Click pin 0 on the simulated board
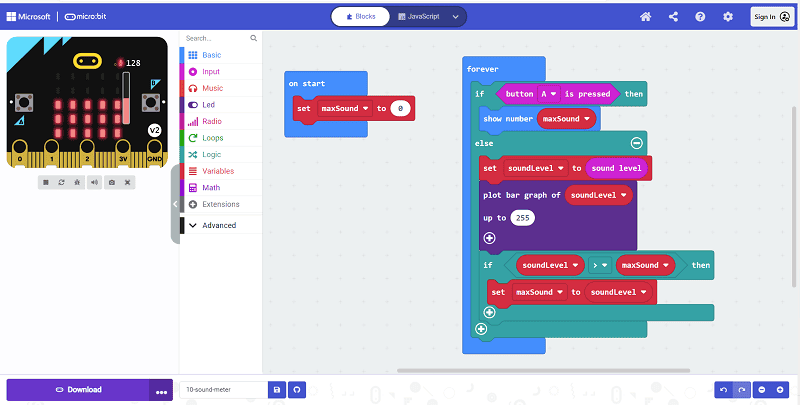This screenshot has height=405, width=800. point(19,154)
